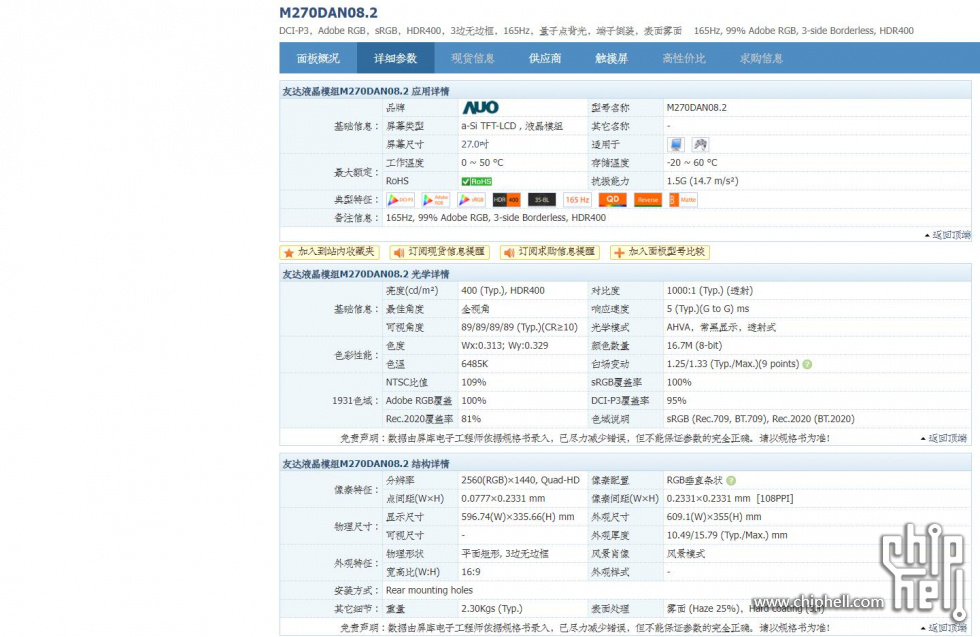Image resolution: width=980 pixels, height=637 pixels.
Task: Click the AHVA optical mode value
Action: click(x=721, y=328)
